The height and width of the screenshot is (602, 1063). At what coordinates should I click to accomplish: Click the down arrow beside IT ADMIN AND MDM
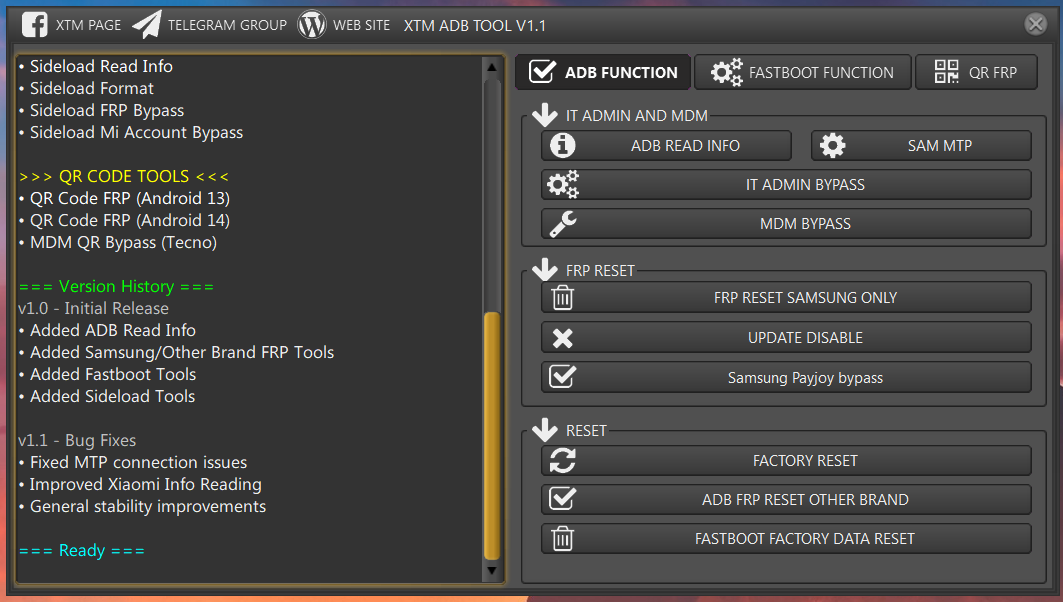544,115
